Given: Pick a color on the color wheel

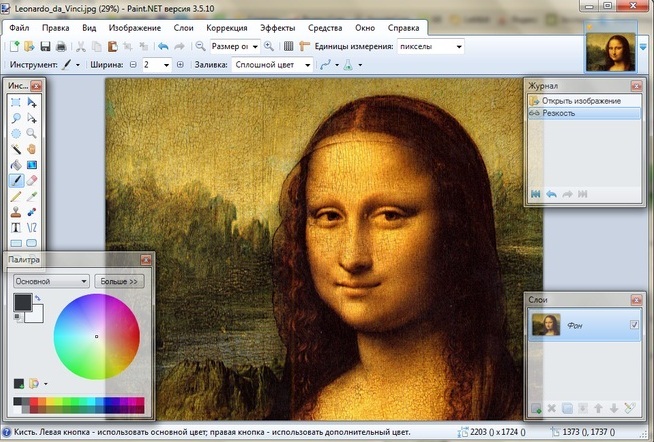Looking at the screenshot, I should pyautogui.click(x=97, y=337).
